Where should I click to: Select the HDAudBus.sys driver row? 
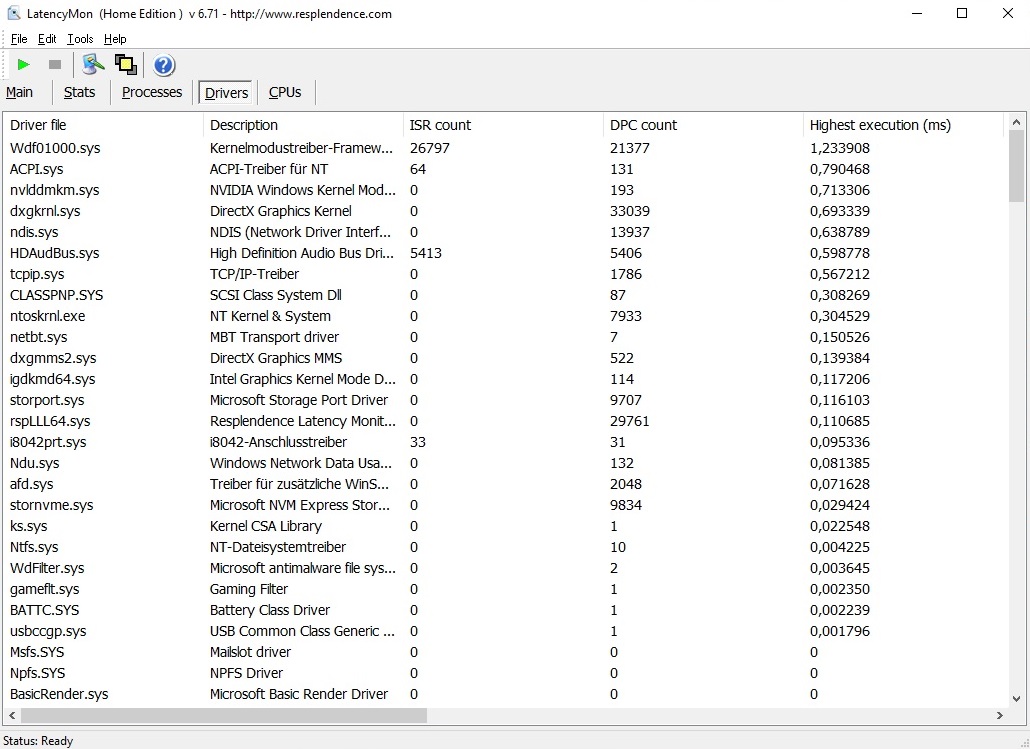pos(55,253)
